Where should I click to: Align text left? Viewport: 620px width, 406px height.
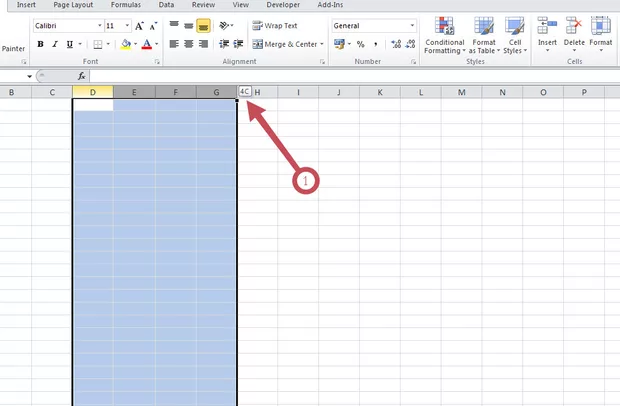[174, 44]
